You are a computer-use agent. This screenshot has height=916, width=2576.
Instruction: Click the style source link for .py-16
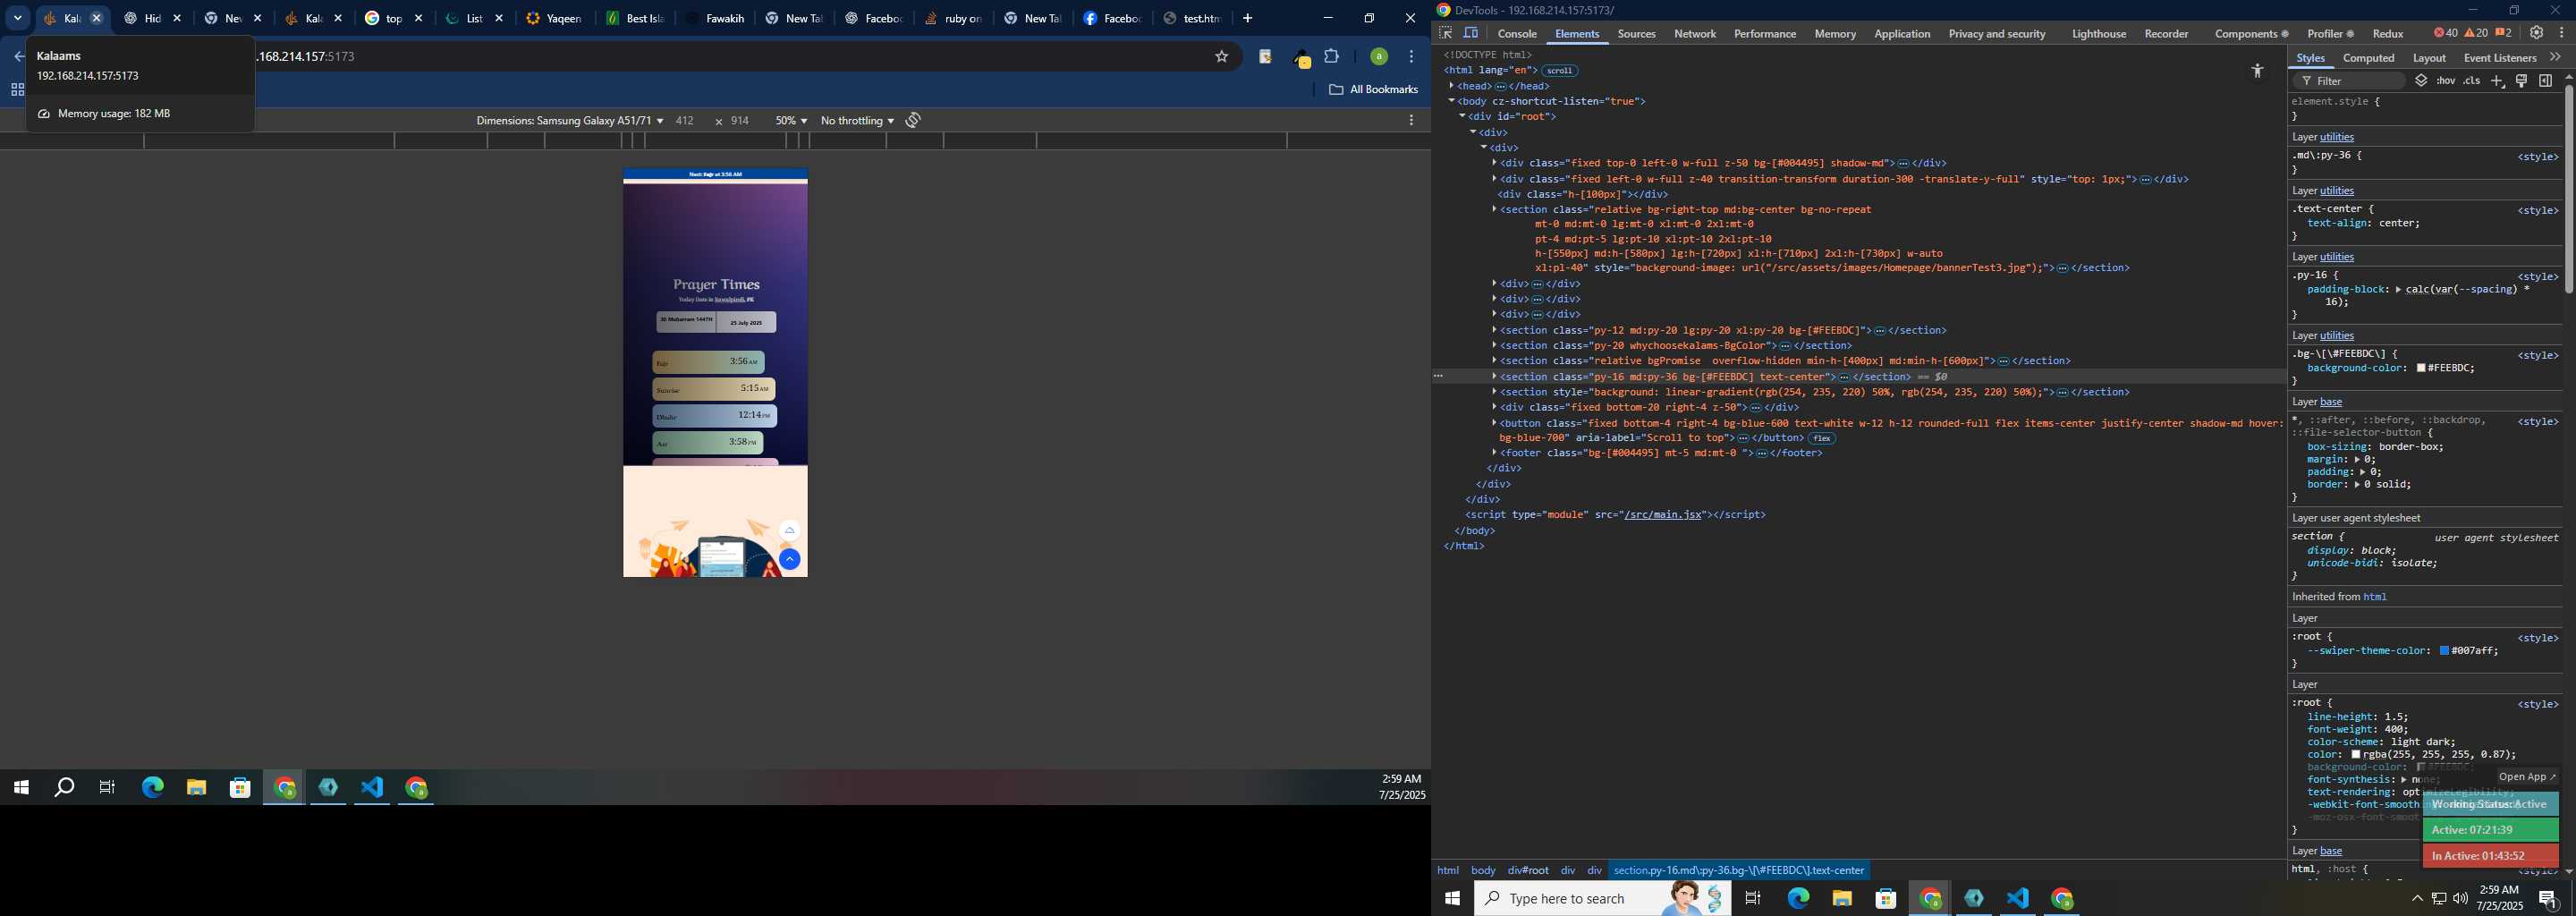[x=2538, y=277]
